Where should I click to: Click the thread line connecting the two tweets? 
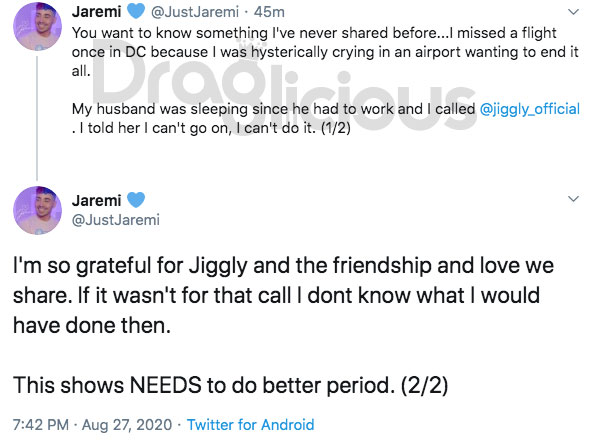(37, 118)
